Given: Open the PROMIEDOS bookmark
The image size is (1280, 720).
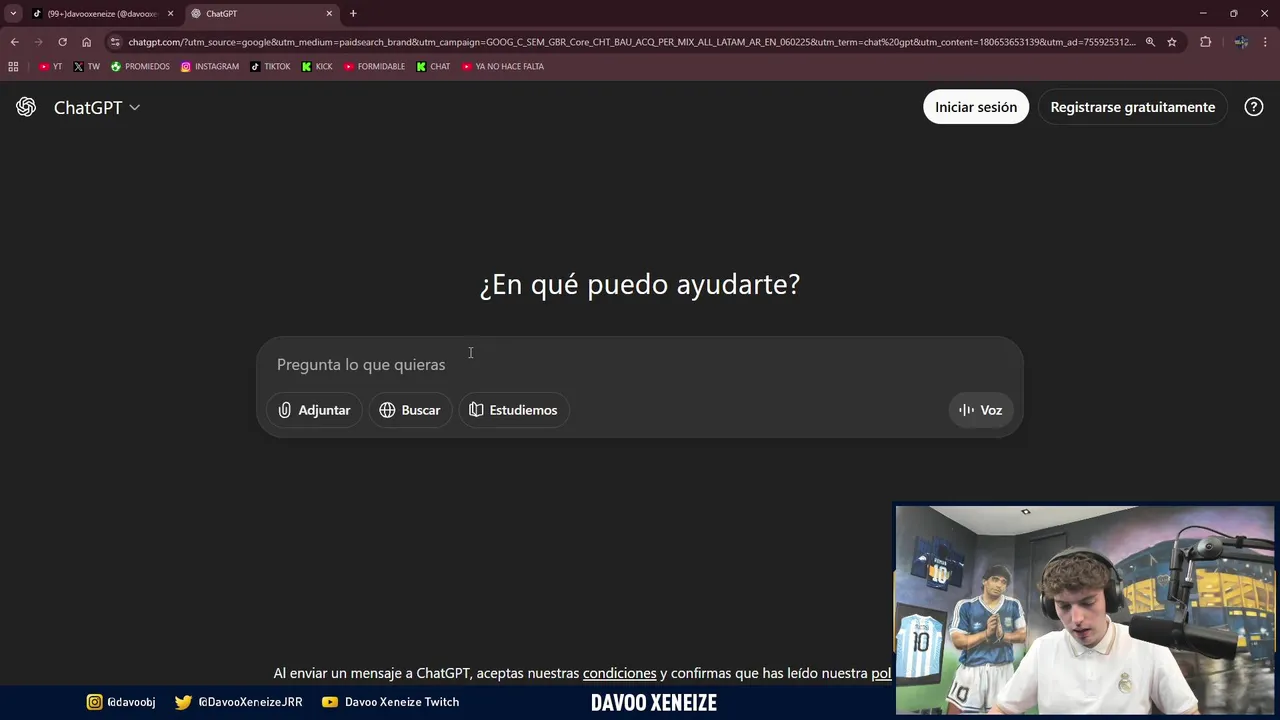Looking at the screenshot, I should [x=140, y=66].
